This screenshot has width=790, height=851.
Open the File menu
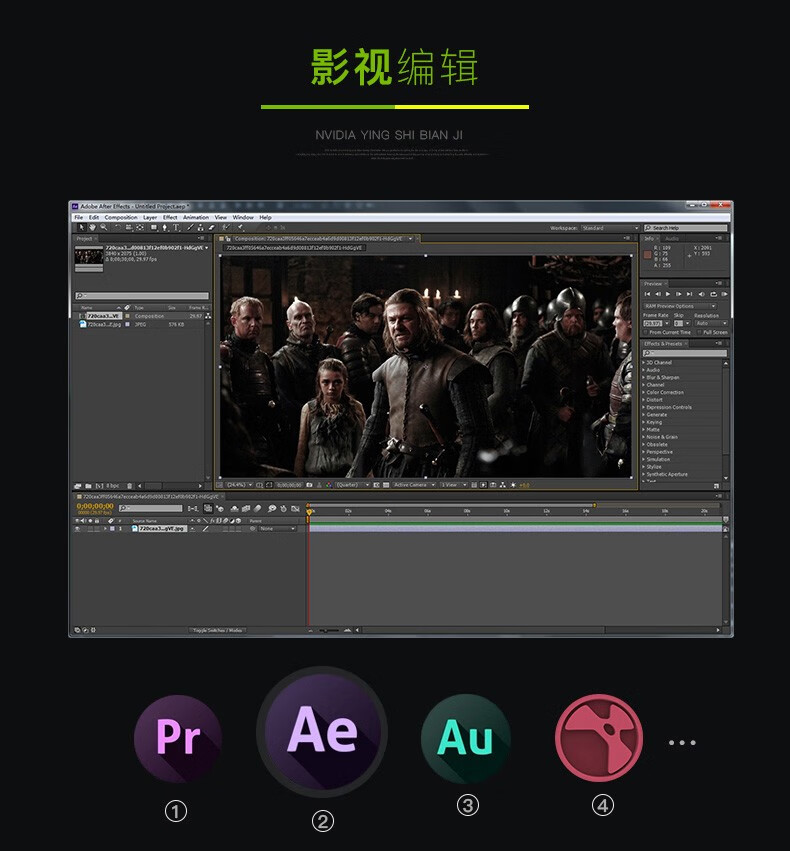(79, 217)
